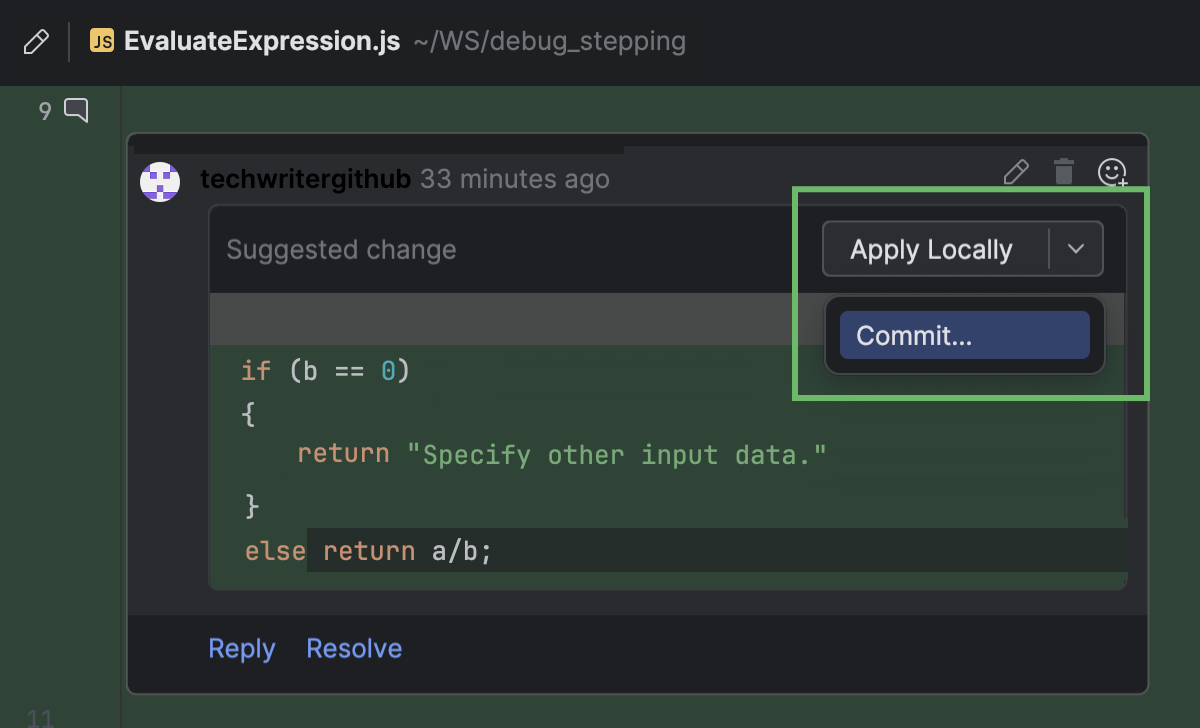Click the JS file type icon
Viewport: 1200px width, 728px height.
(101, 41)
